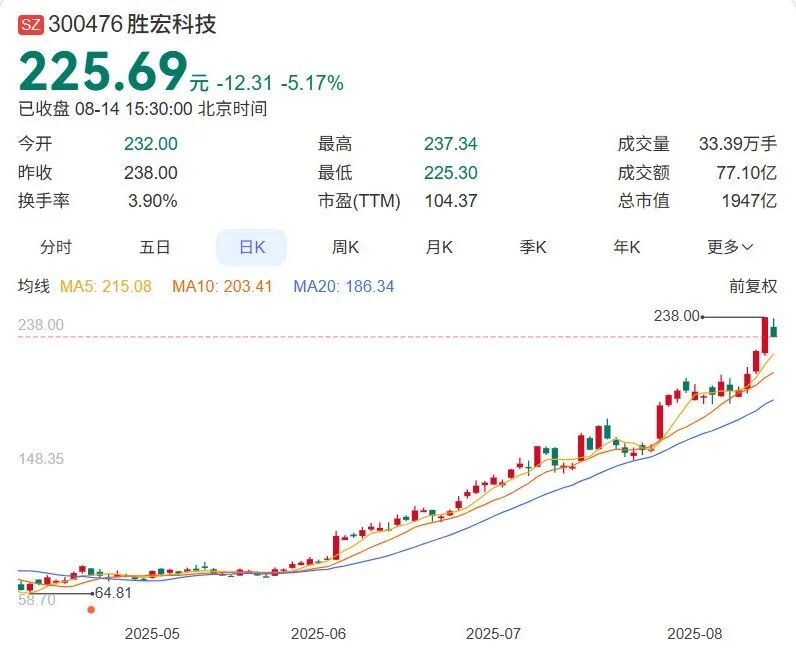This screenshot has height=655, width=796.
Task: Click the 今开 value 232.00
Action: click(151, 144)
